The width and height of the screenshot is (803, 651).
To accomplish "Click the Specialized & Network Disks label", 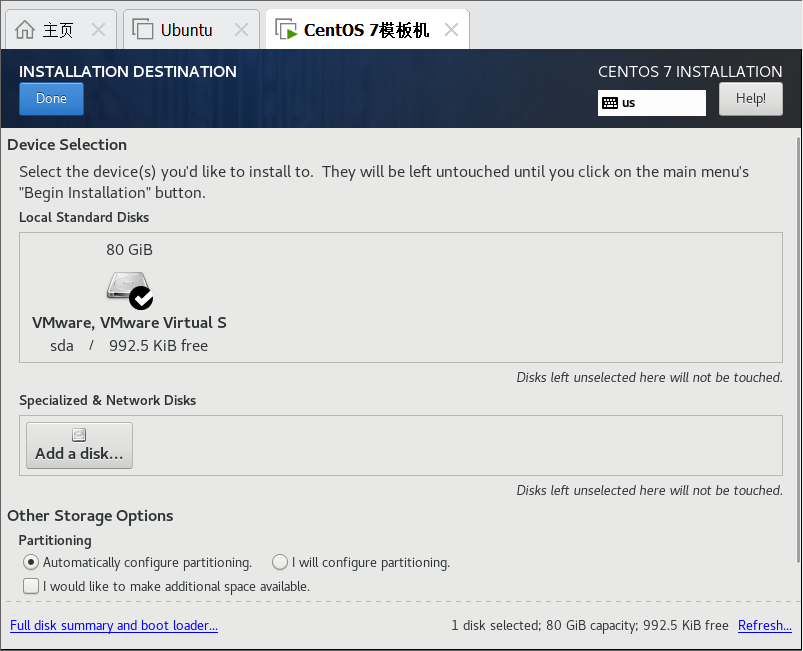I will (x=108, y=400).
